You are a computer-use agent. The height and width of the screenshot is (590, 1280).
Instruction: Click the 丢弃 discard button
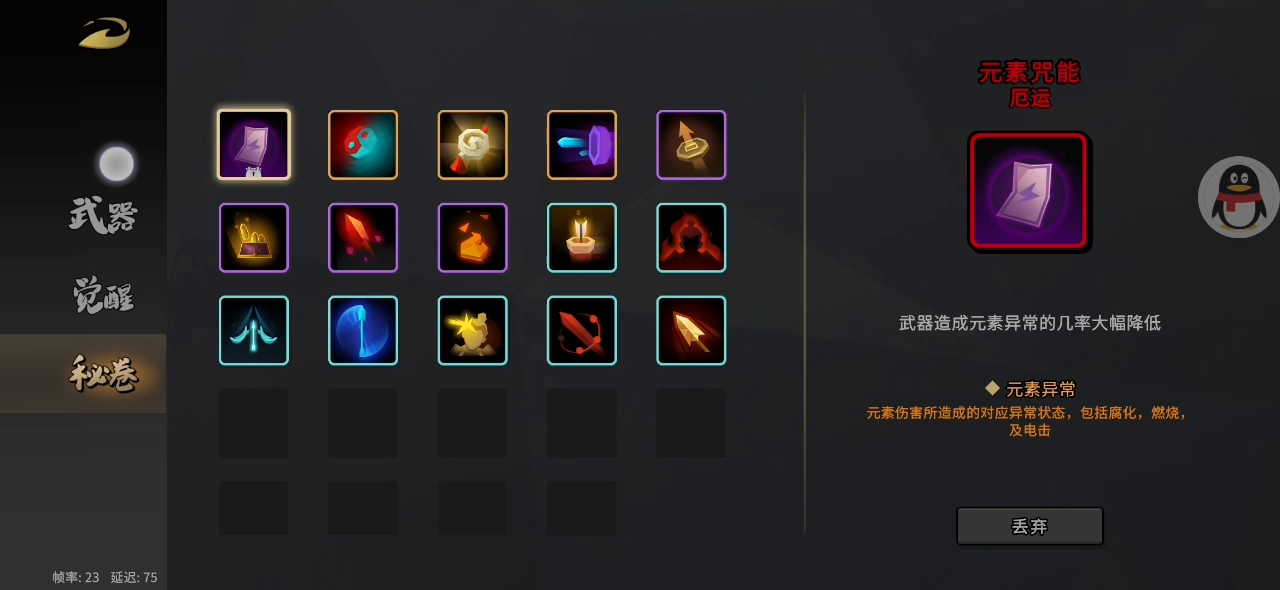point(1030,526)
